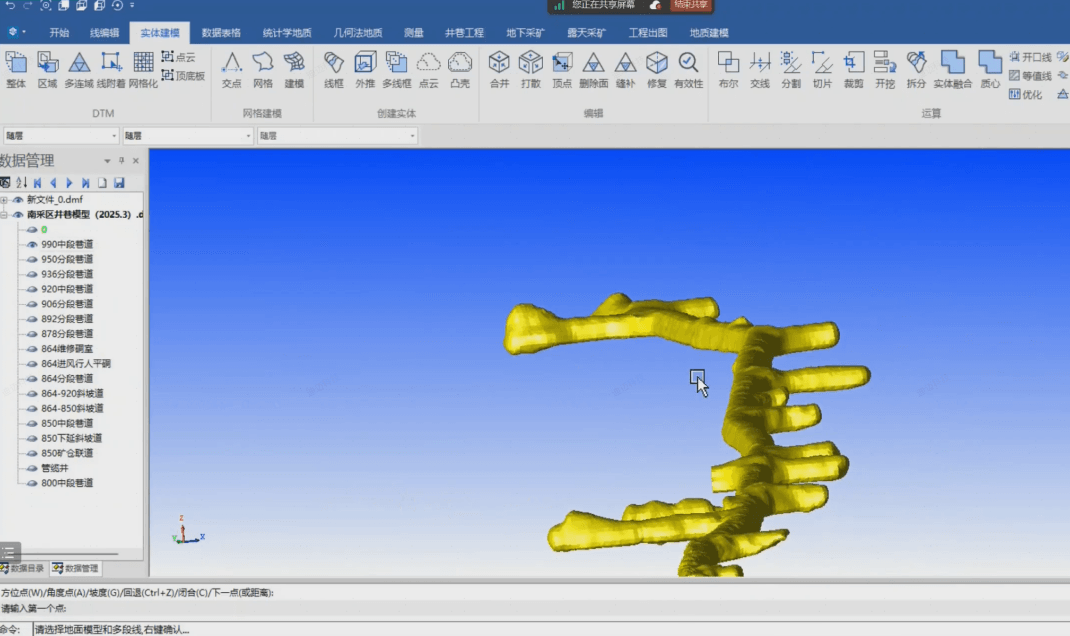Switch to the 线编辑 ribbon tab
The height and width of the screenshot is (636, 1070).
104,33
